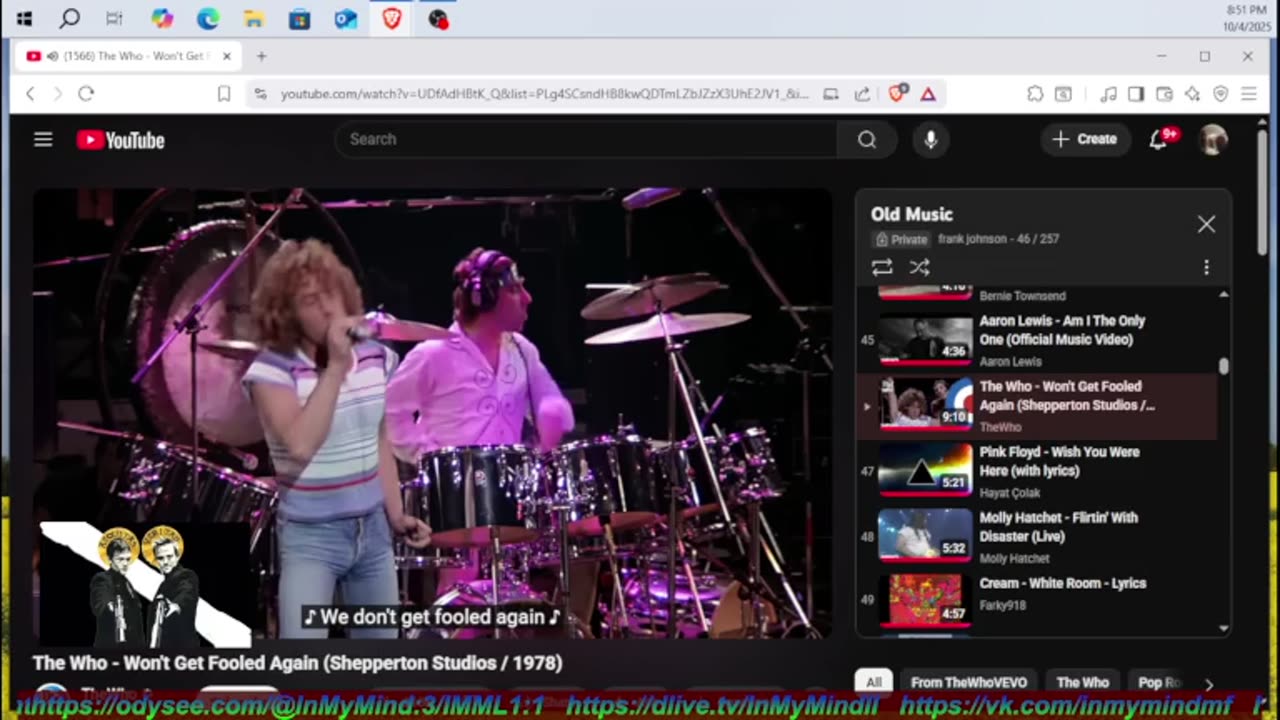This screenshot has height=720, width=1280.
Task: Open site settings icon in address bar
Action: click(260, 94)
